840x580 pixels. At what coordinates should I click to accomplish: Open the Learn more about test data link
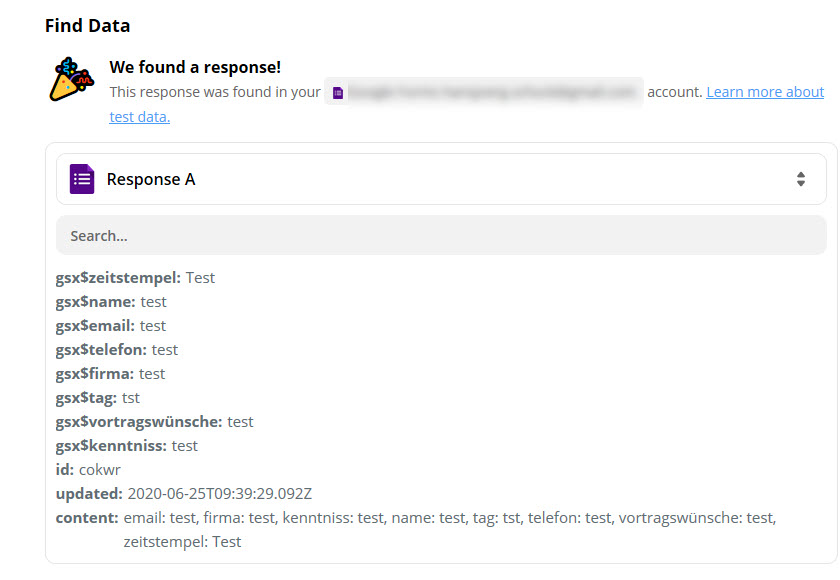[765, 91]
